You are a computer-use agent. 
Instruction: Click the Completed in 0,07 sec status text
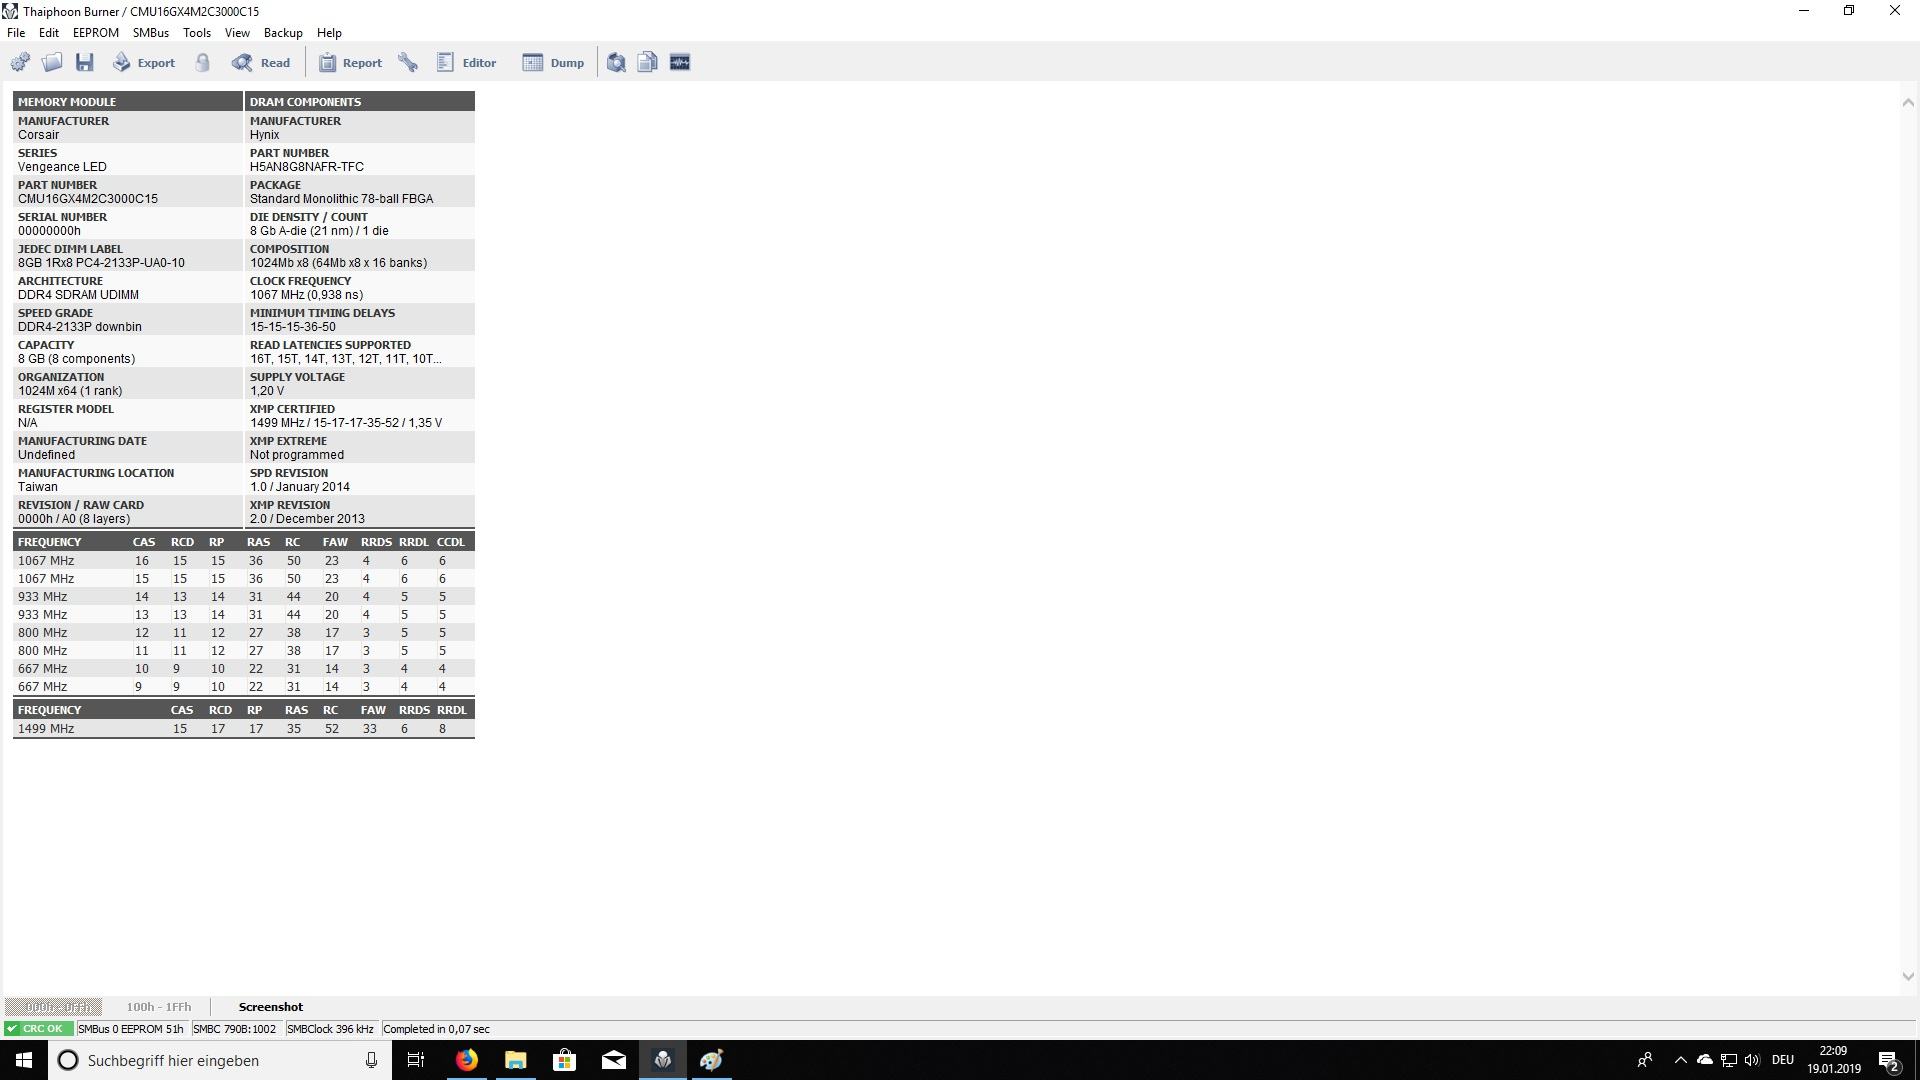436,1029
